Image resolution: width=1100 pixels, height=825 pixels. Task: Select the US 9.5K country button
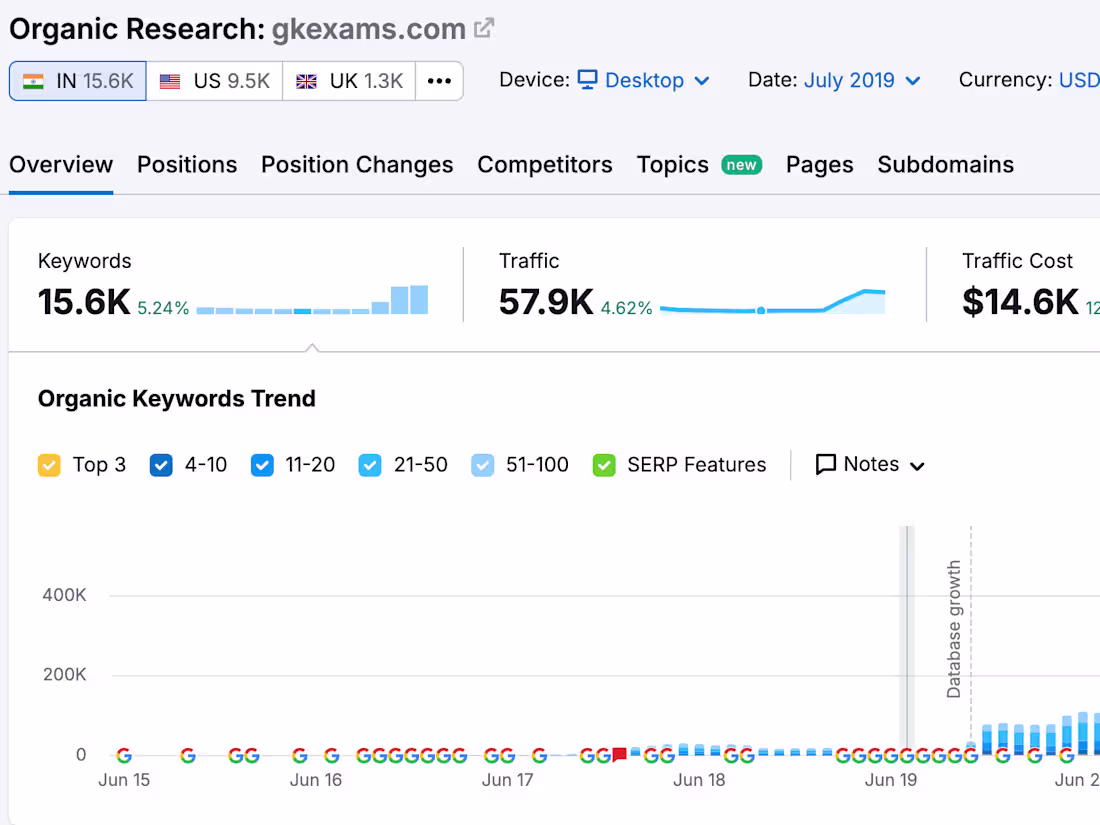pos(214,80)
